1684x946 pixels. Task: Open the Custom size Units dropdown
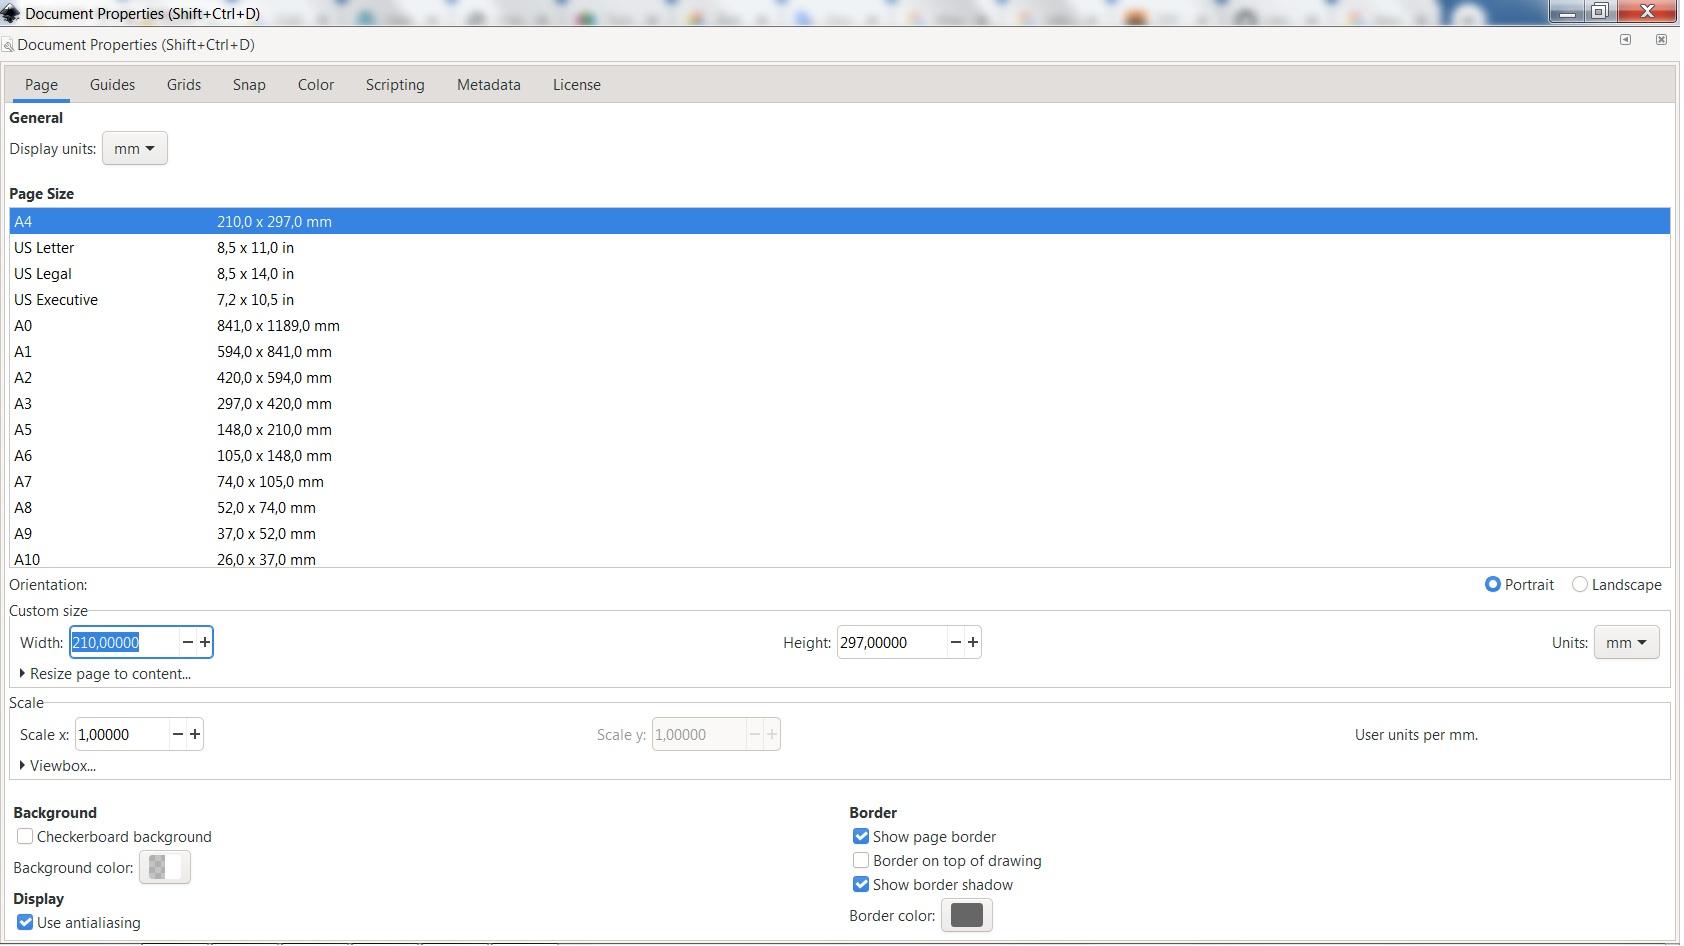tap(1626, 642)
